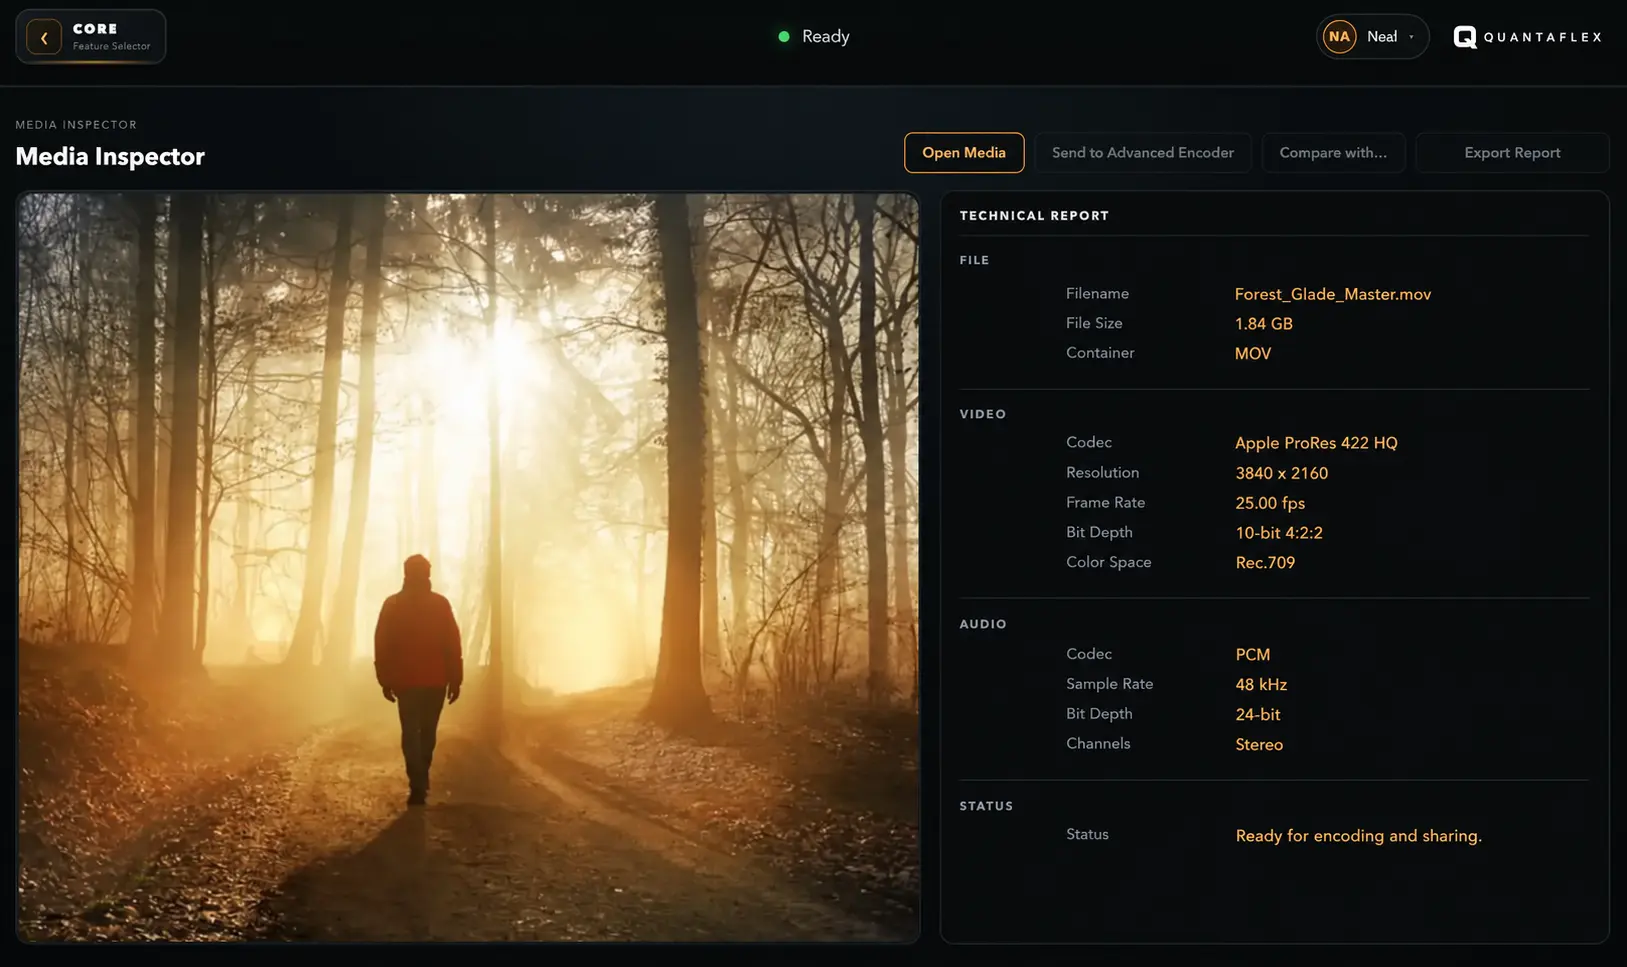Image resolution: width=1627 pixels, height=967 pixels.
Task: Click the Export Report button
Action: (x=1512, y=153)
